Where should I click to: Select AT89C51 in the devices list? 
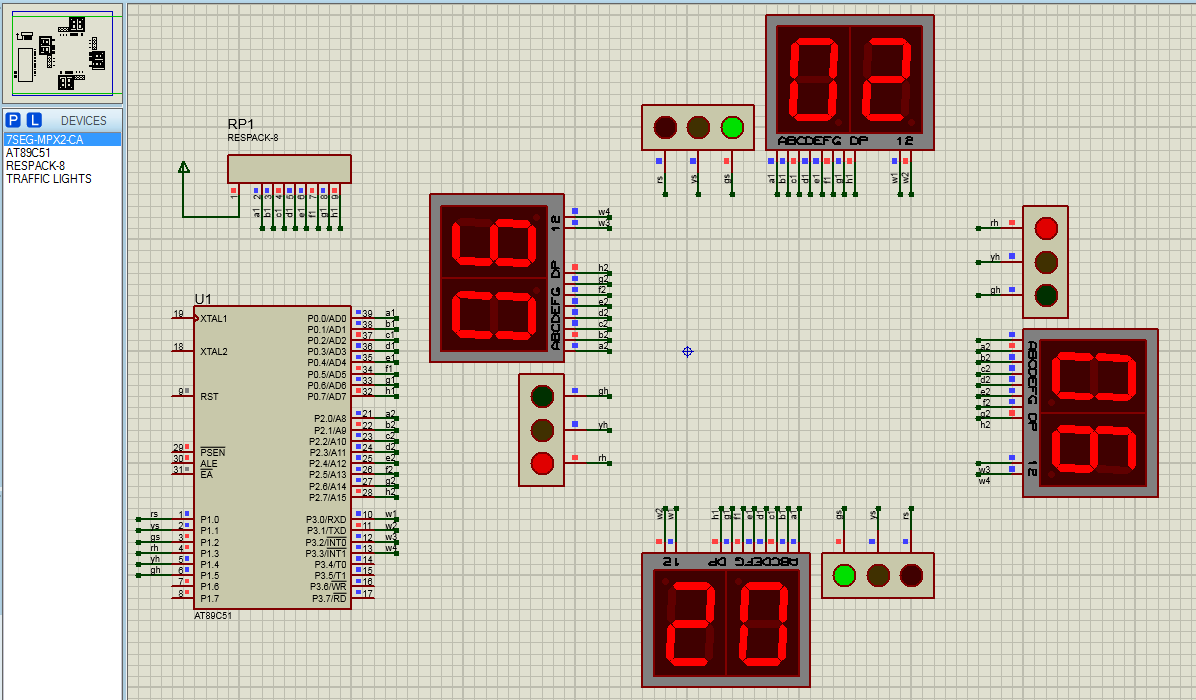(x=28, y=153)
